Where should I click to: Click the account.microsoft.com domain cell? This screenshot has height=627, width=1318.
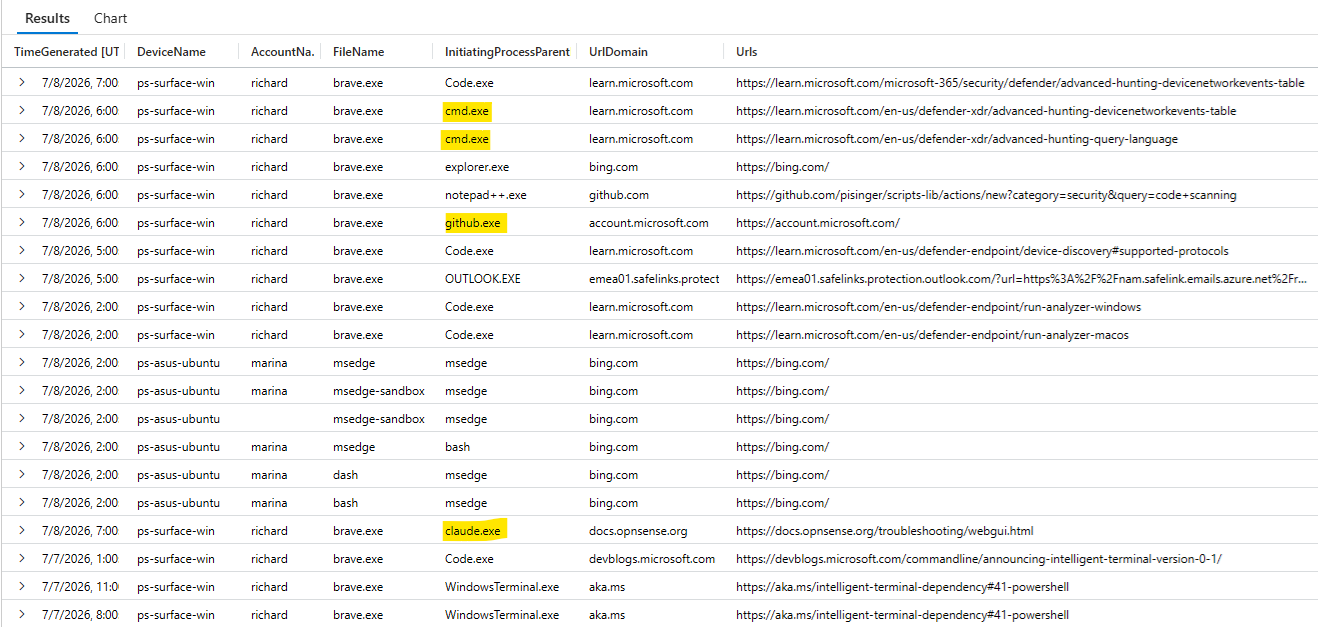coord(649,223)
